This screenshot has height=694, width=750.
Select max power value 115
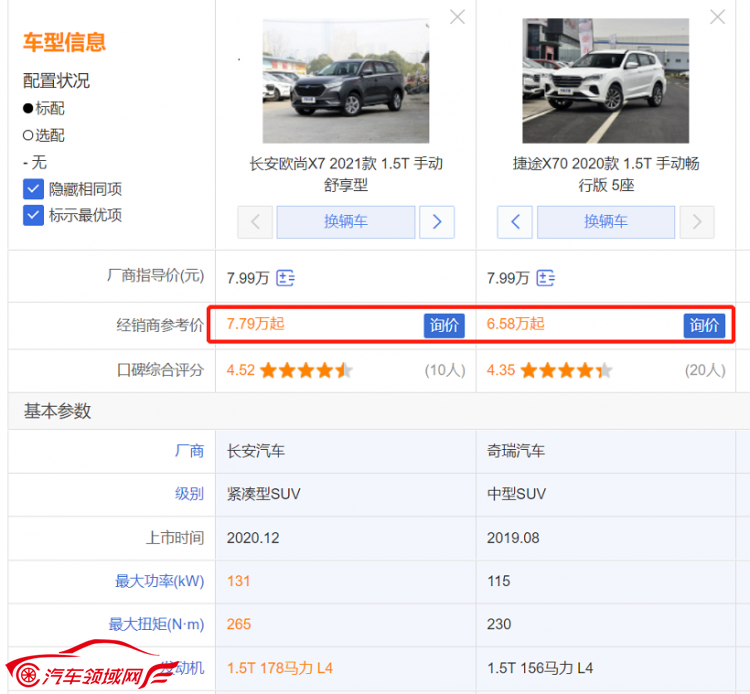click(x=498, y=581)
